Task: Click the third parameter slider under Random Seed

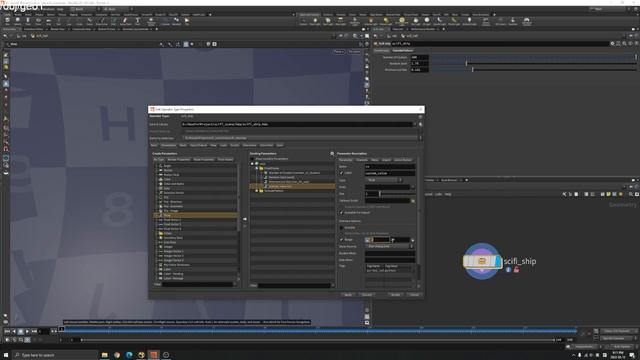Action: tap(533, 70)
